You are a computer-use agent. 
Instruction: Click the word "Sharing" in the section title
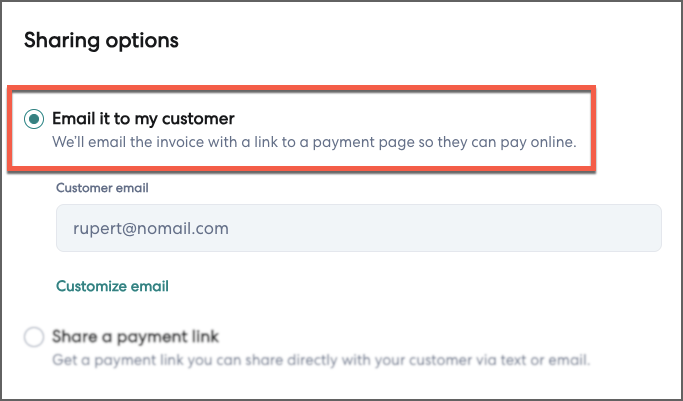coord(58,41)
